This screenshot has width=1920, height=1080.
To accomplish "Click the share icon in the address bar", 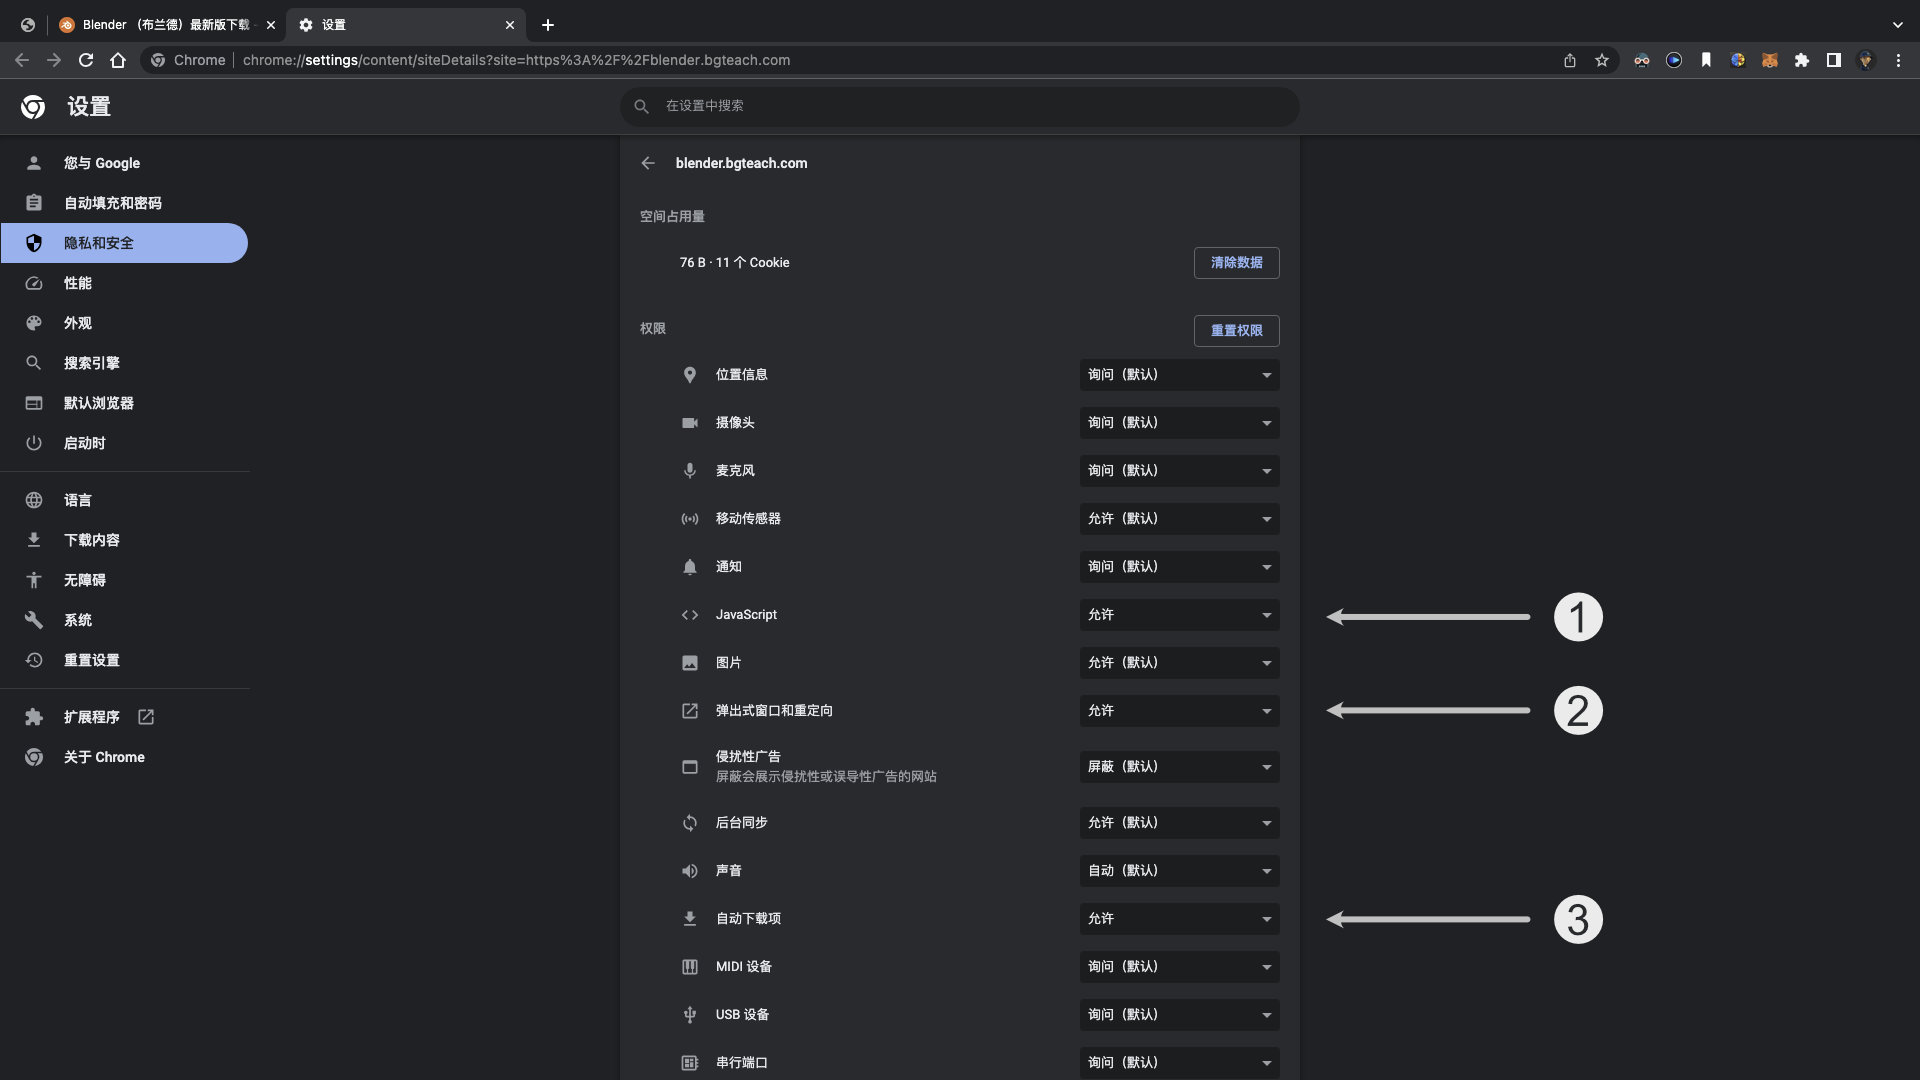I will (1570, 60).
